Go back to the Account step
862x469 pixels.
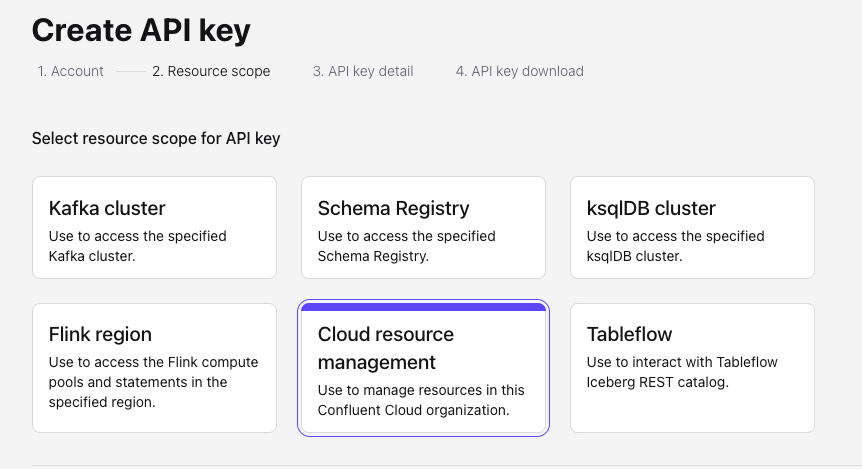[x=71, y=71]
